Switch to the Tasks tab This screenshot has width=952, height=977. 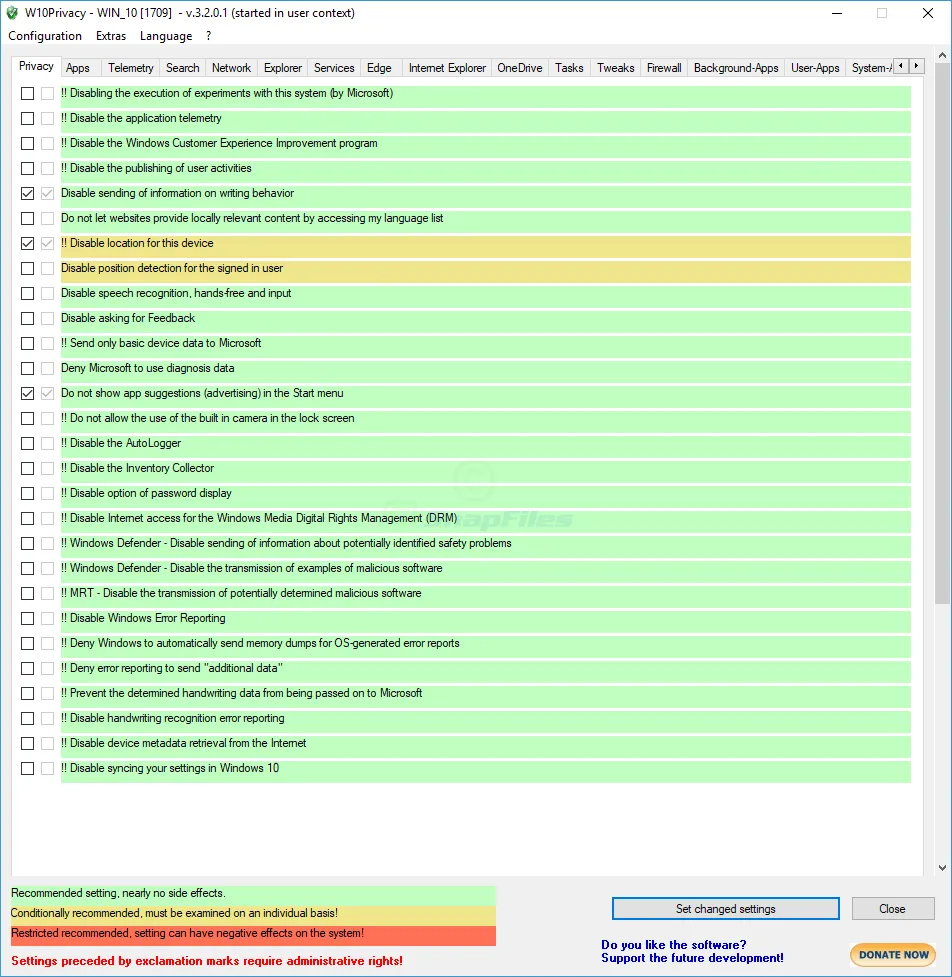pyautogui.click(x=569, y=68)
